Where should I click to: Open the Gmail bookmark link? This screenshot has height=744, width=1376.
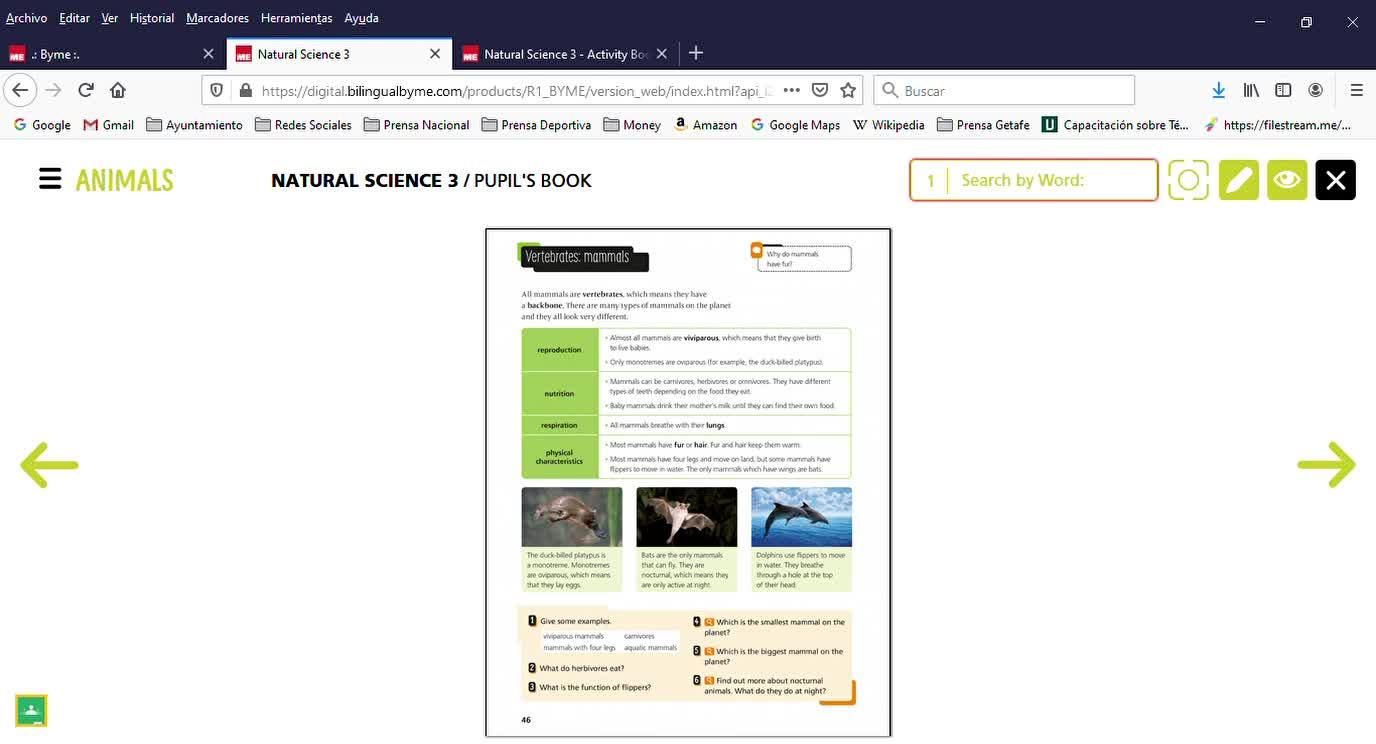108,125
